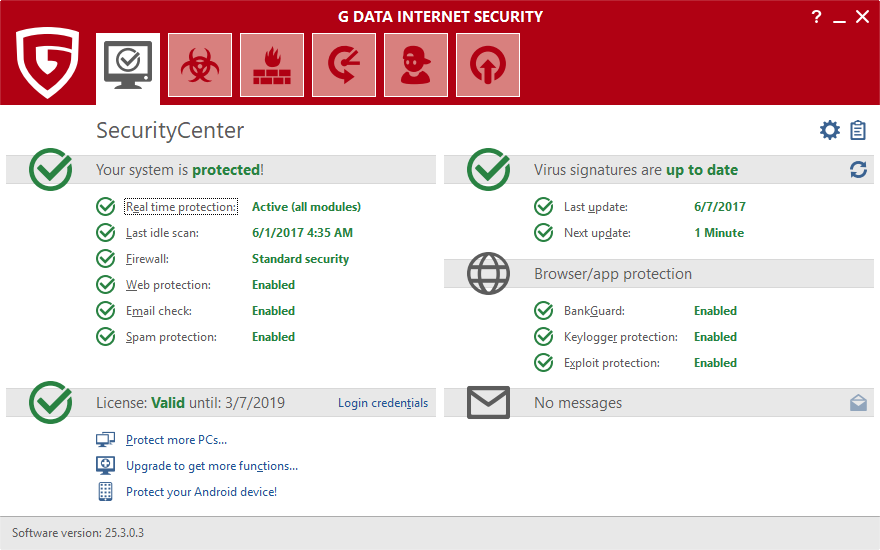Click the Protect more PCs link
The width and height of the screenshot is (880, 550).
point(176,440)
